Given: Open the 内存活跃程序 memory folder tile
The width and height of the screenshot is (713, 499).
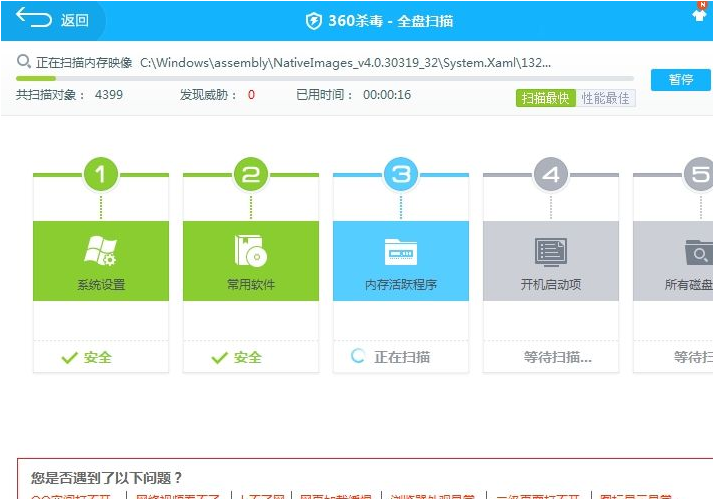Looking at the screenshot, I should (401, 261).
